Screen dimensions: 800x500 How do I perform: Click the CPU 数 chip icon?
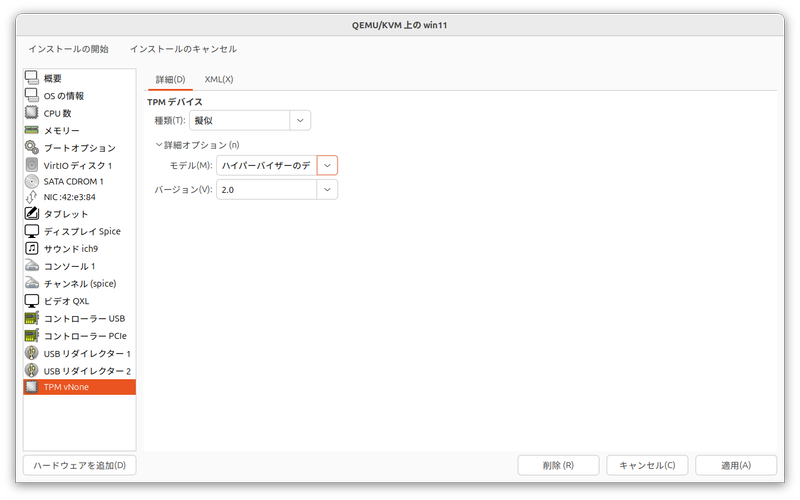pyautogui.click(x=32, y=112)
